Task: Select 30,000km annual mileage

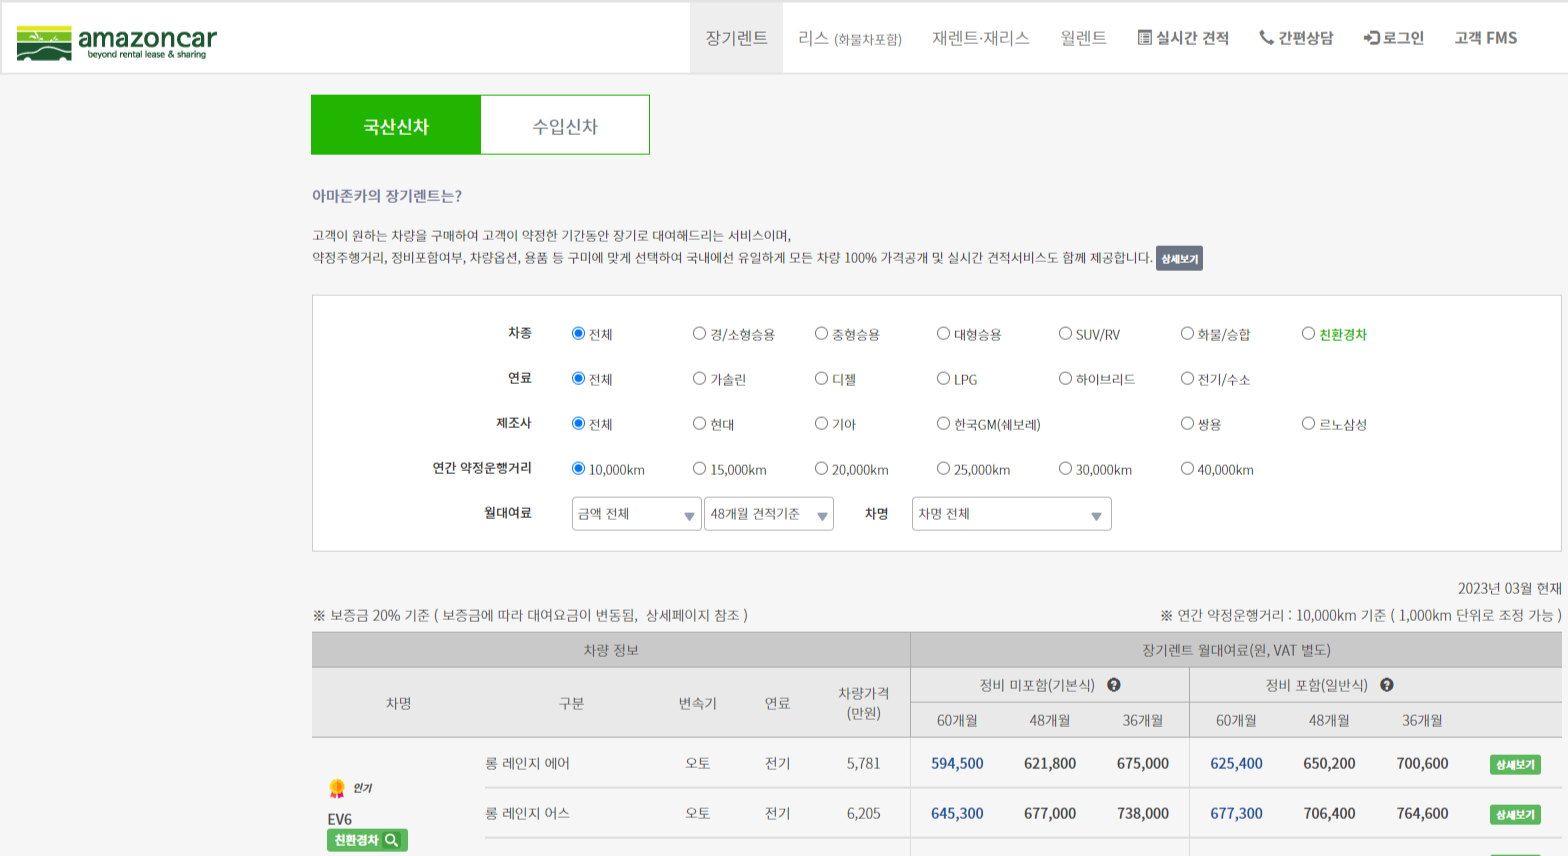Action: click(x=1065, y=468)
